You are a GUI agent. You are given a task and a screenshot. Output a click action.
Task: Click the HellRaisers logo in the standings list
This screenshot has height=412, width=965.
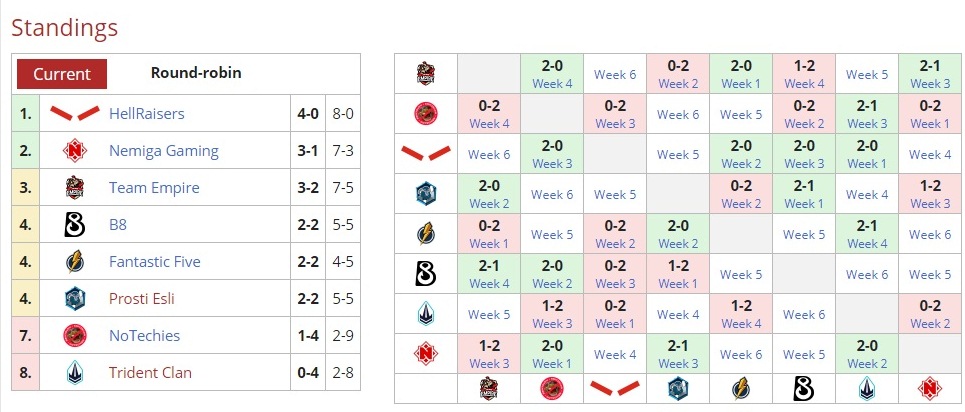coord(74,114)
